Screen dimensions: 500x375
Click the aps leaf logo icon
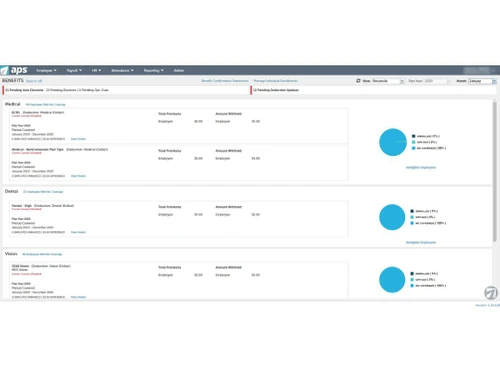tap(4, 70)
